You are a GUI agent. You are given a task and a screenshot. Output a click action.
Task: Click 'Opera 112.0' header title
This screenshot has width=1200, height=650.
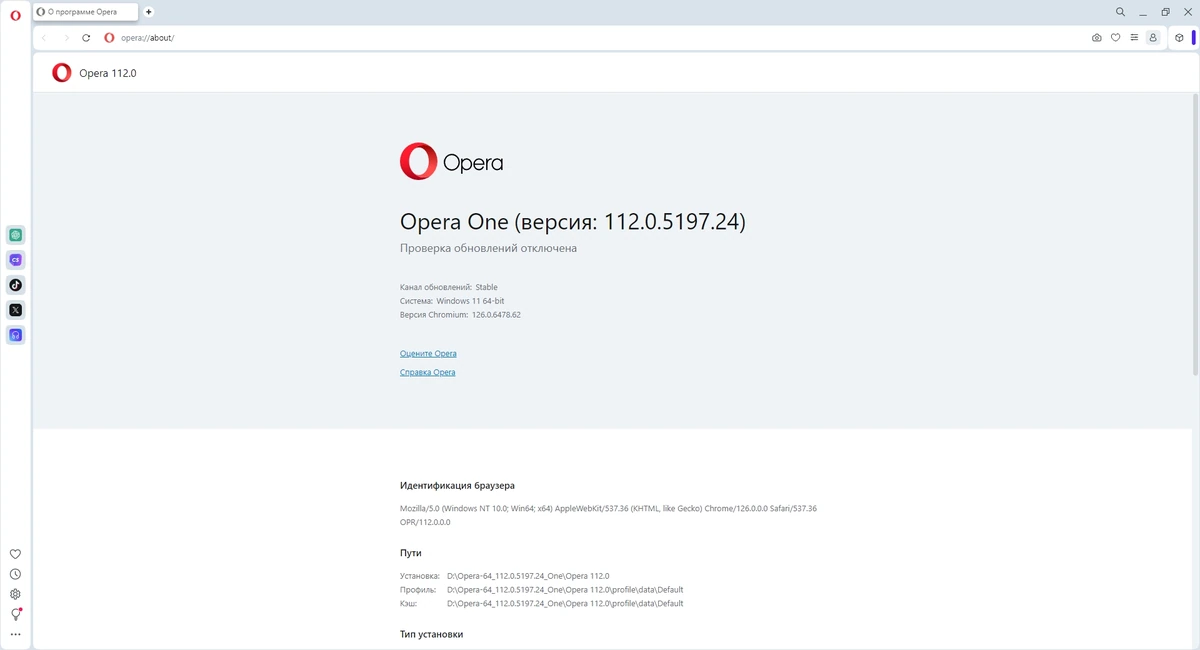(108, 73)
